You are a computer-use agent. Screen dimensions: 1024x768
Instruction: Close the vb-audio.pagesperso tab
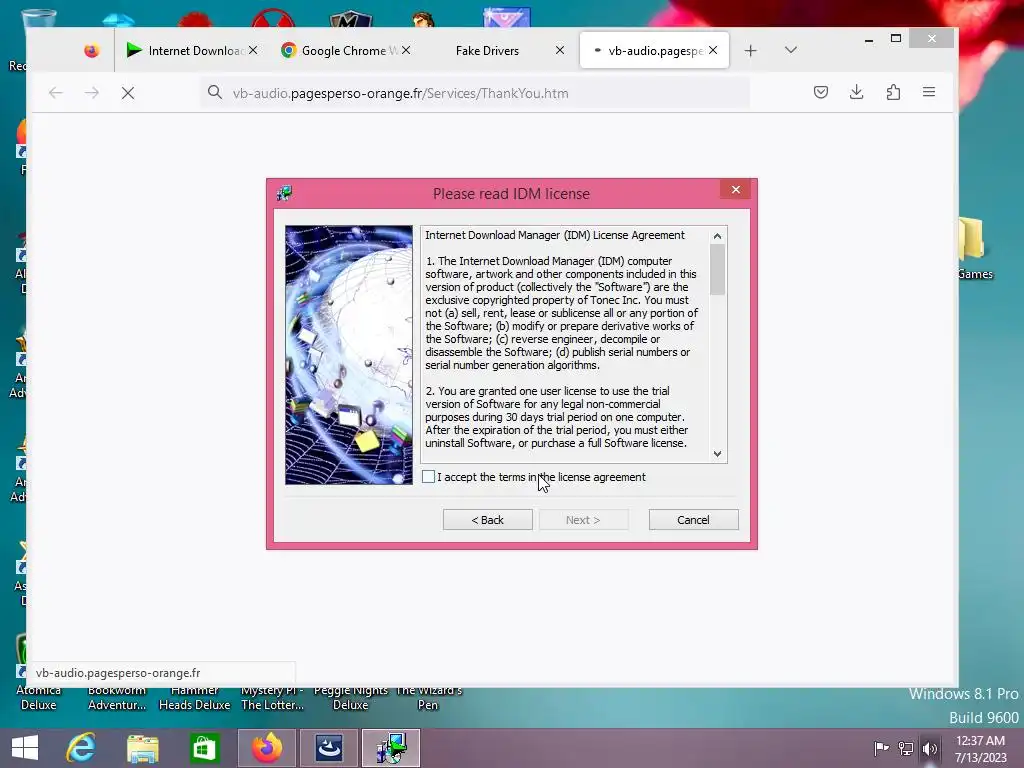(713, 50)
